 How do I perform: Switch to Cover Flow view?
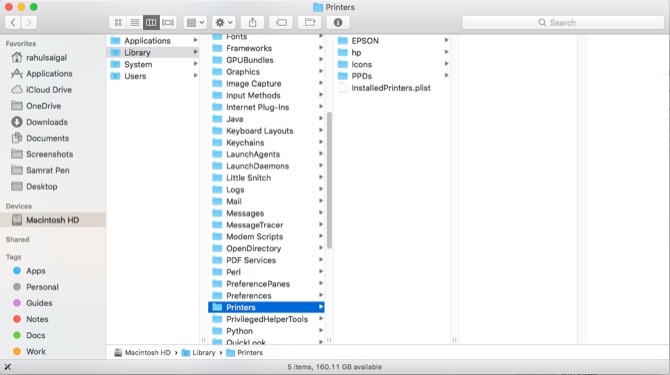168,23
